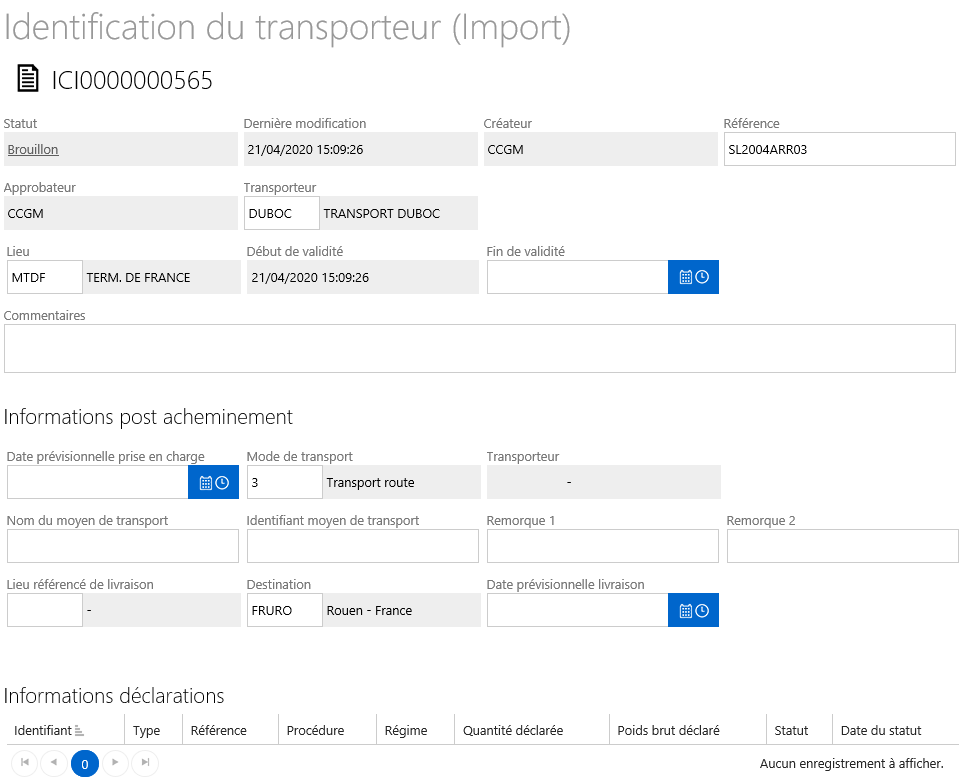Open the Date prévisionnelle livraison calendar picker
Viewport: 959px width, 782px height.
point(693,610)
